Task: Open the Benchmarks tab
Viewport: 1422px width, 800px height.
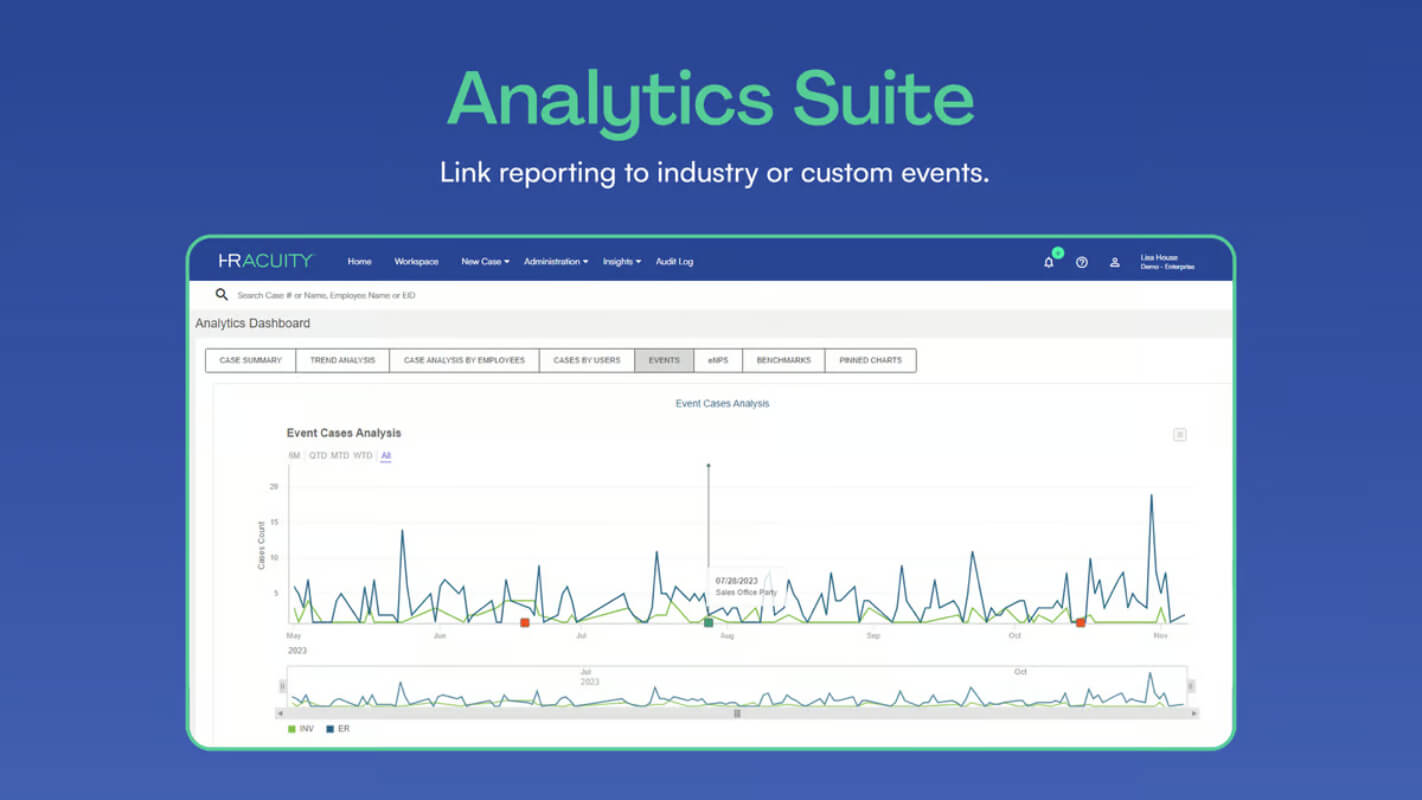Action: tap(784, 360)
